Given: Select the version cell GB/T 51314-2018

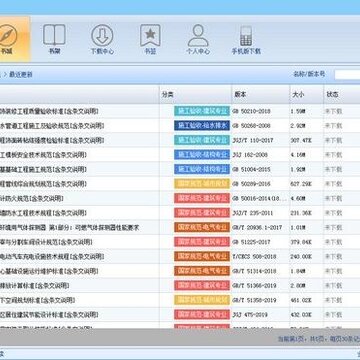Looking at the screenshot, I should pyautogui.click(x=254, y=271).
